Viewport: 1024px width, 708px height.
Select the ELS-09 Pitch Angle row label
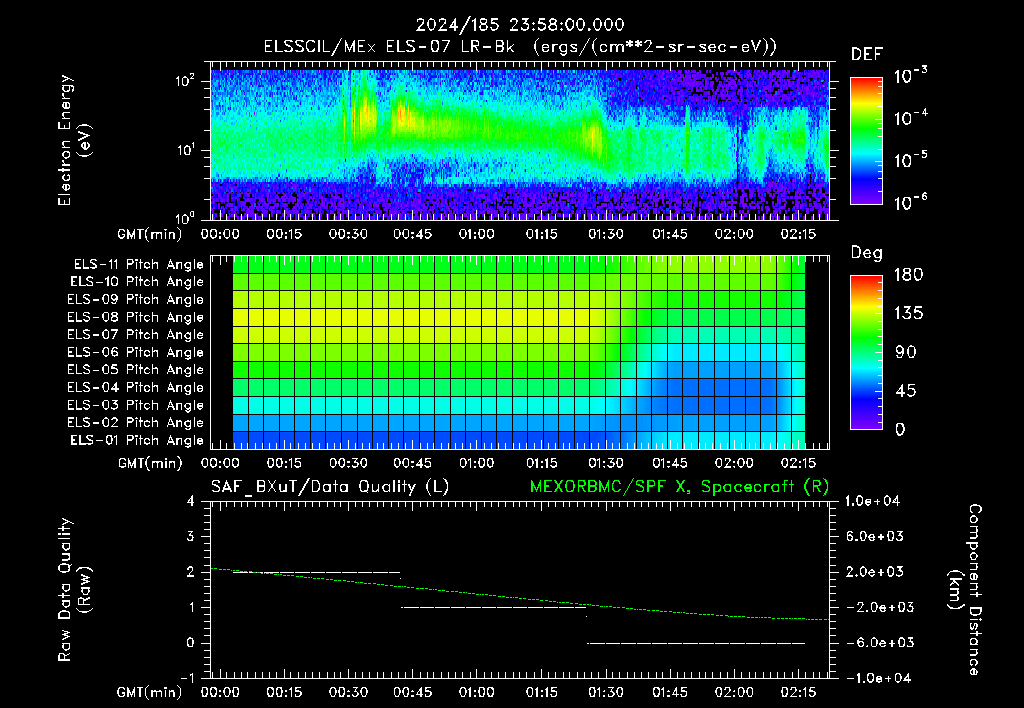(x=136, y=300)
